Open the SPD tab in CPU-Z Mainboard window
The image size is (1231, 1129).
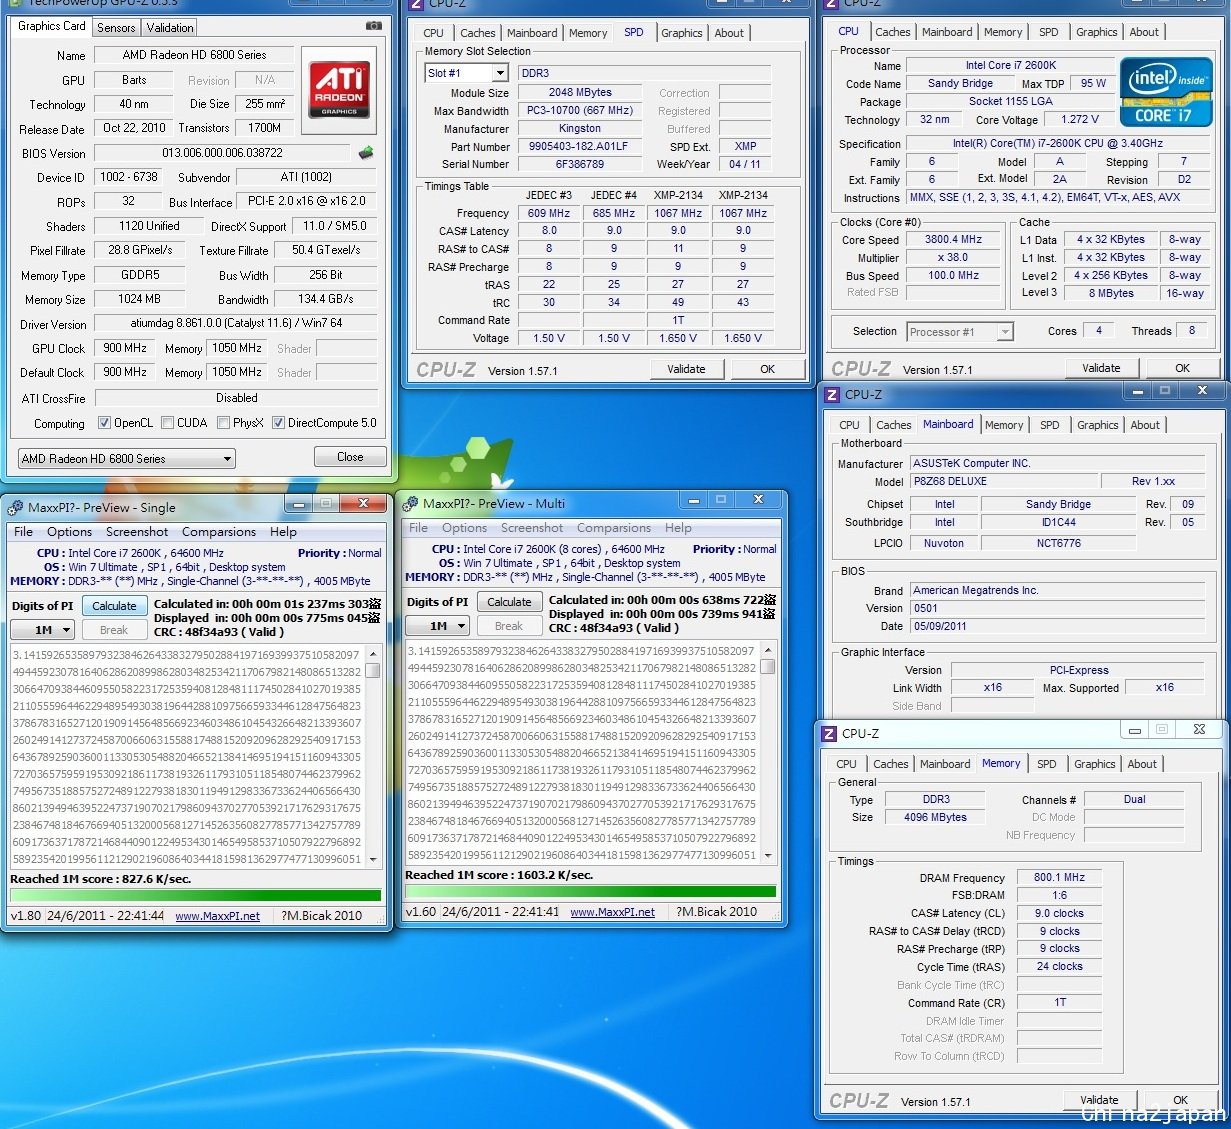(1049, 425)
